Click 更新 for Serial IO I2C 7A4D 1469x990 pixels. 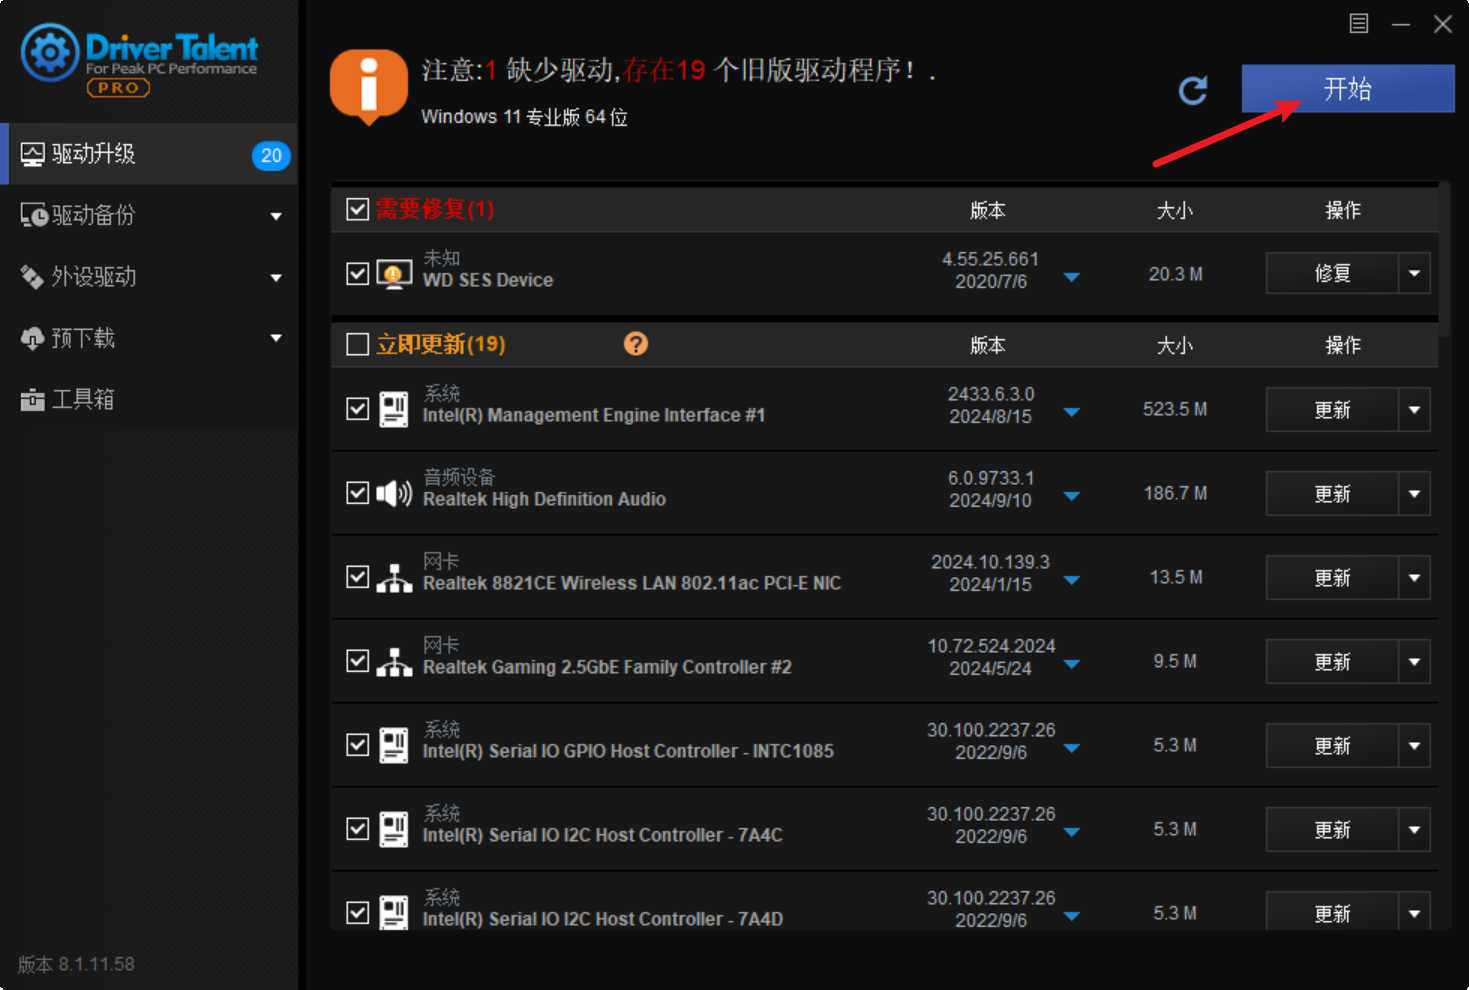pyautogui.click(x=1332, y=911)
